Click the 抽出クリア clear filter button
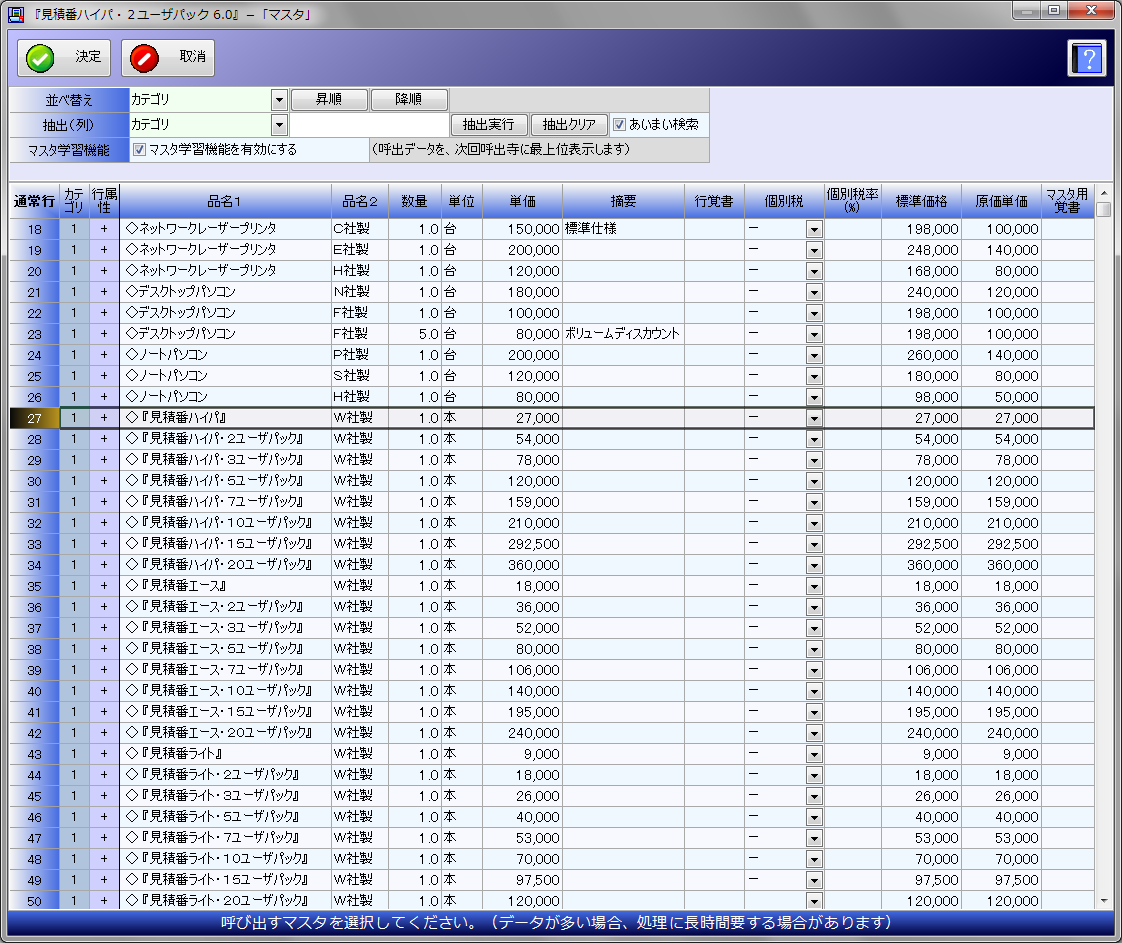 click(x=569, y=124)
